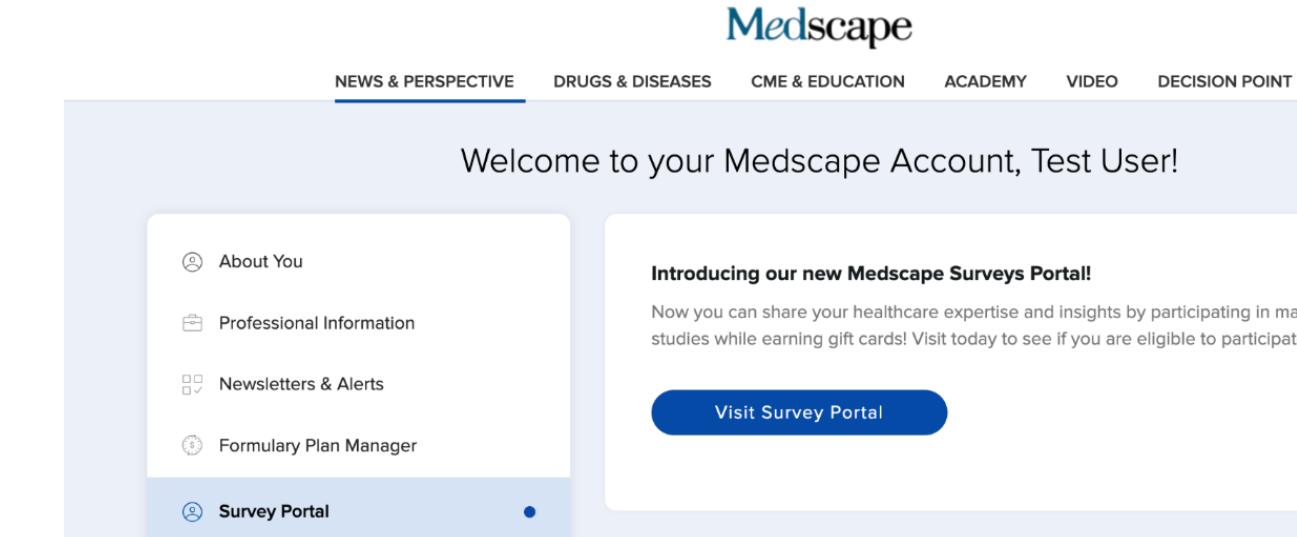
Task: Click the Professional Information briefcase icon
Action: (192, 323)
